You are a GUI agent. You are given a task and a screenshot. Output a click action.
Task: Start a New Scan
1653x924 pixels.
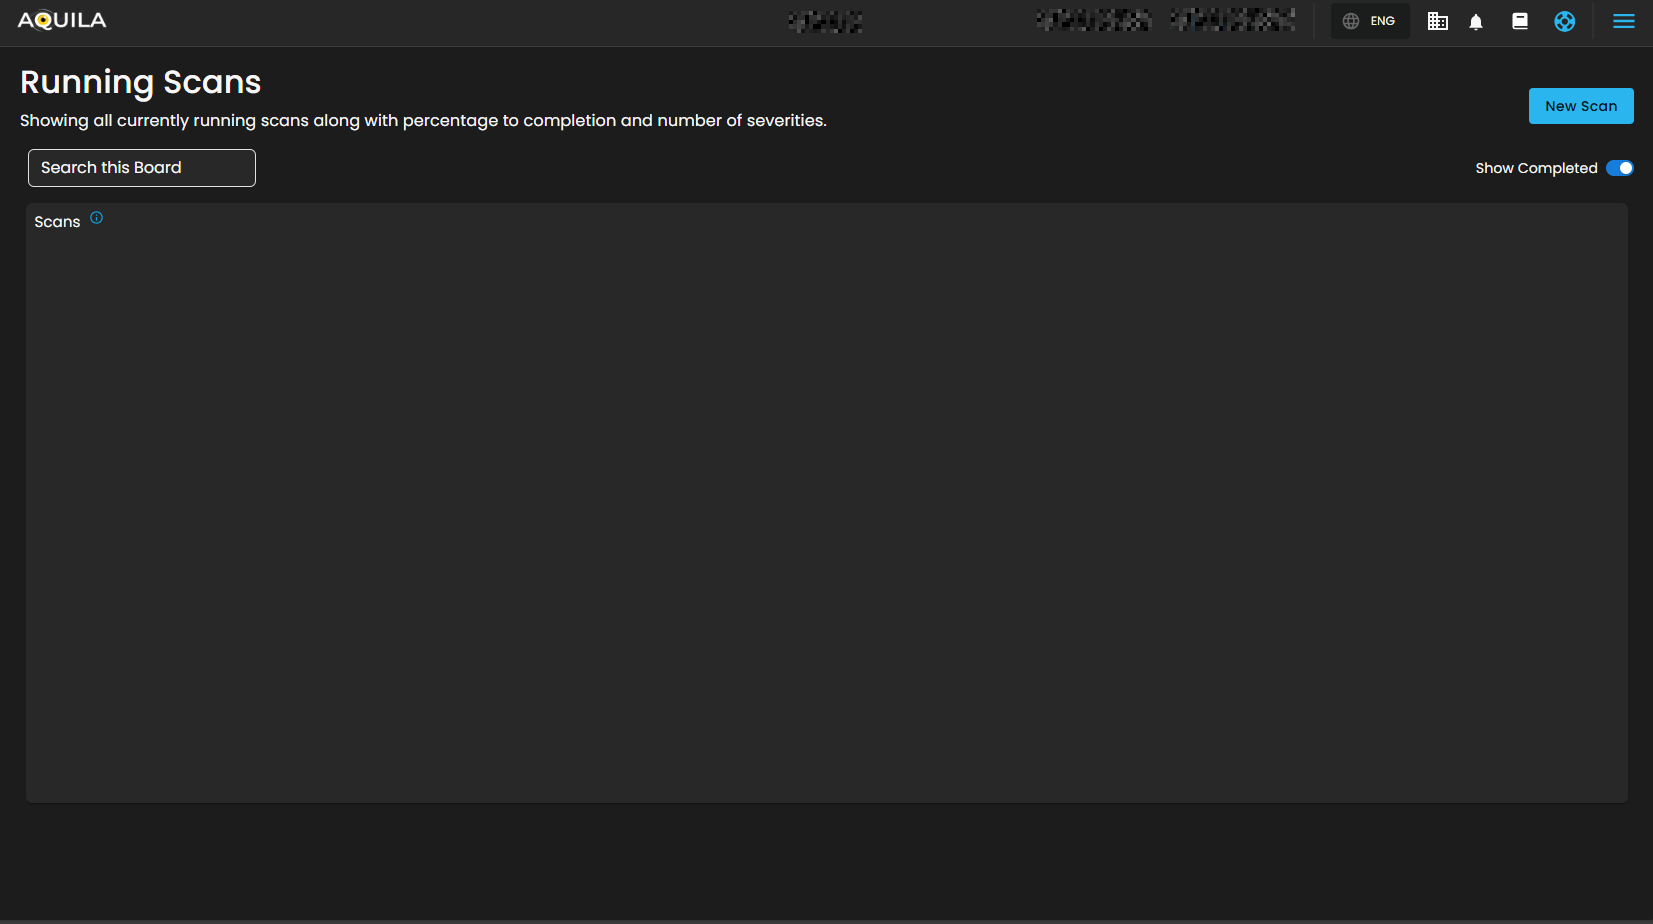point(1580,106)
